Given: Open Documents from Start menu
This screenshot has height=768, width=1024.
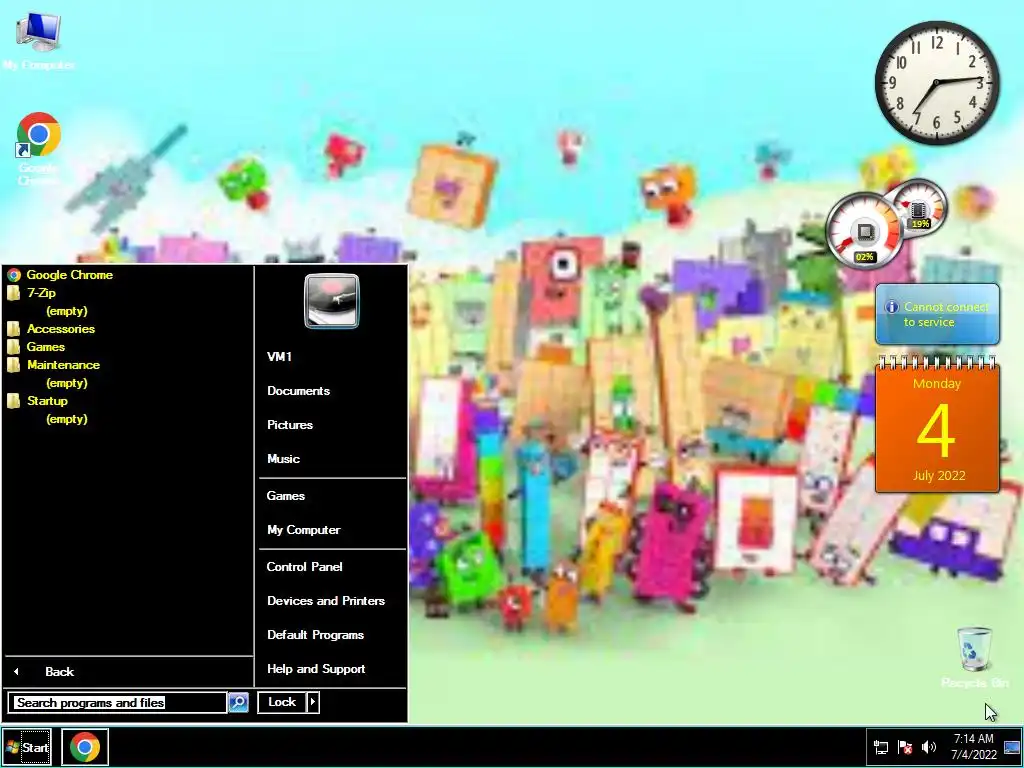Looking at the screenshot, I should (298, 391).
